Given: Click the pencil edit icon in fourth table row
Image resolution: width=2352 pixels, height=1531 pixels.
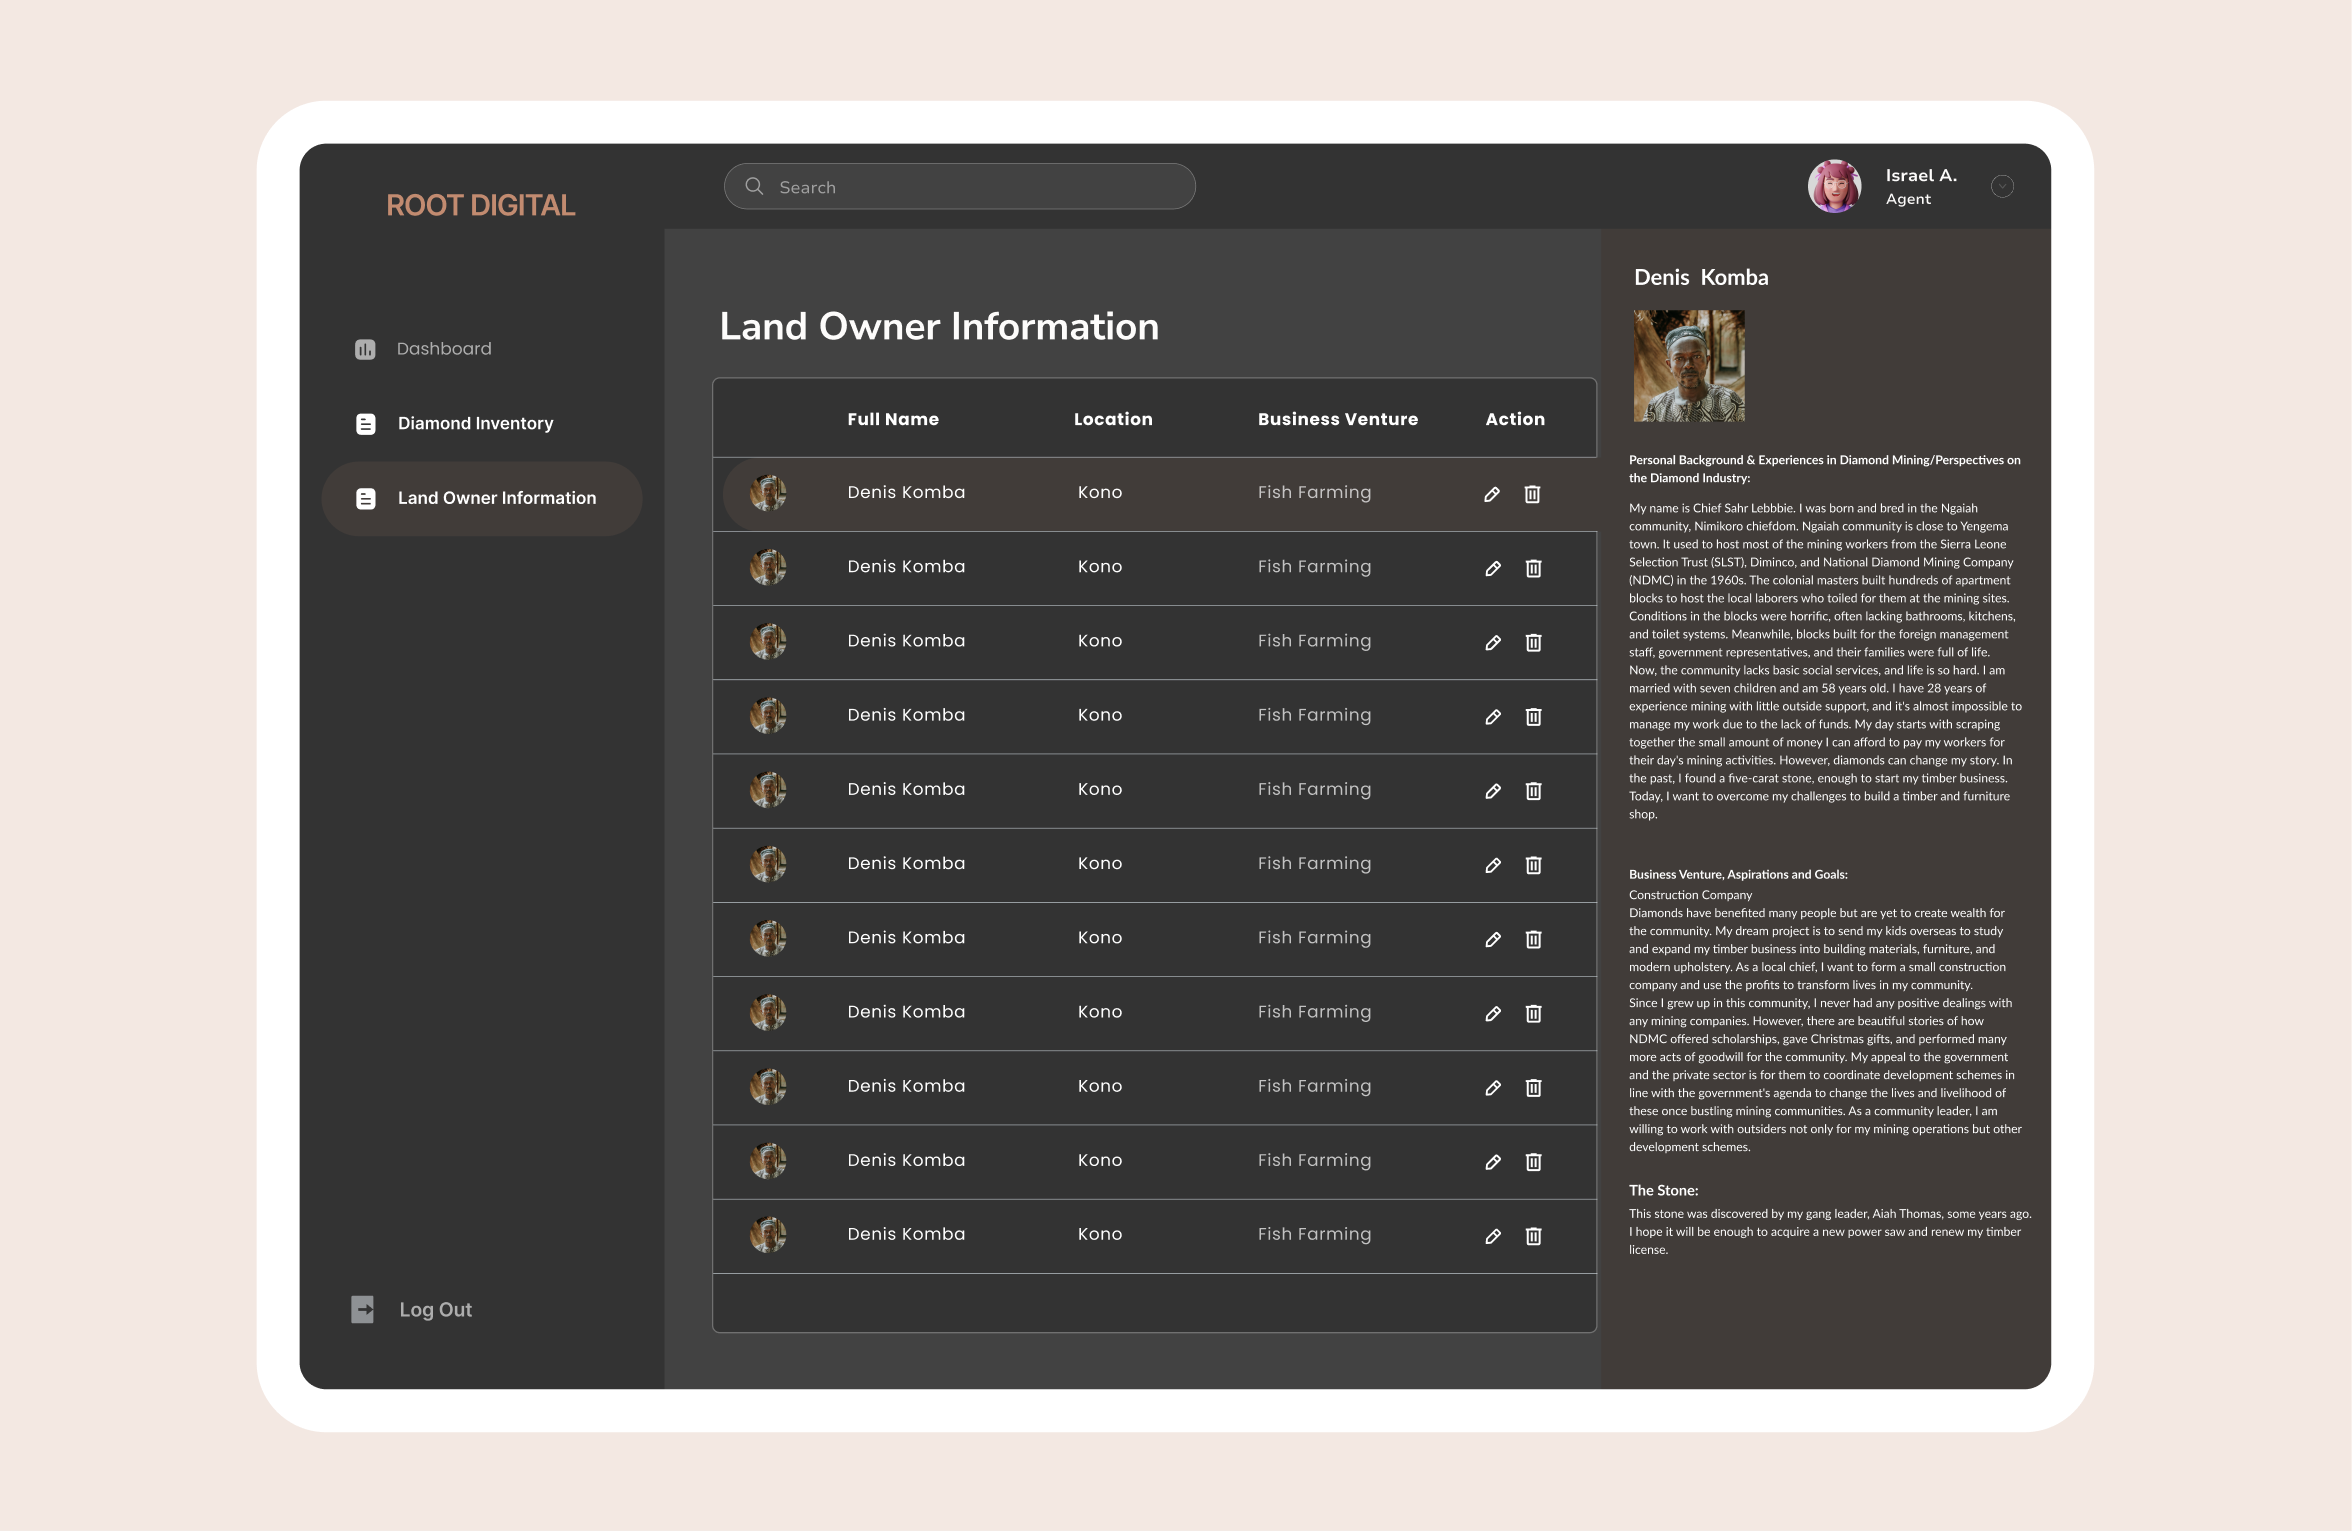Looking at the screenshot, I should pos(1493,716).
